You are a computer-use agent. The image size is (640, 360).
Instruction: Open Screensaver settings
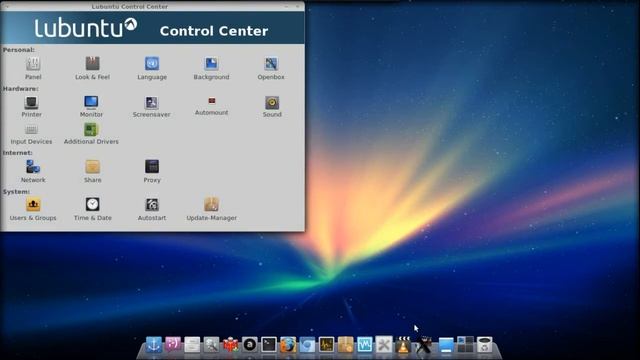pos(151,107)
